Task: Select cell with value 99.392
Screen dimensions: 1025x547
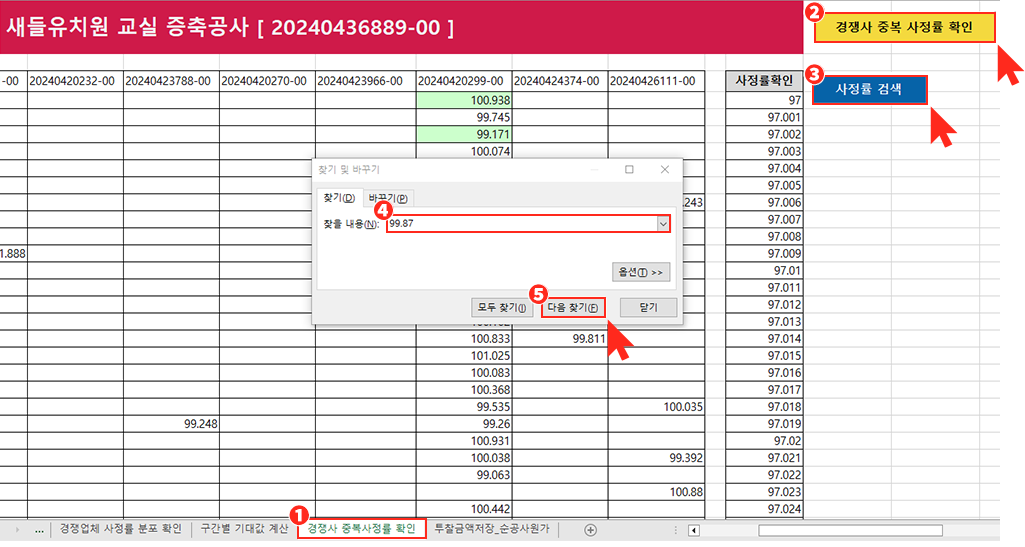Action: click(656, 457)
